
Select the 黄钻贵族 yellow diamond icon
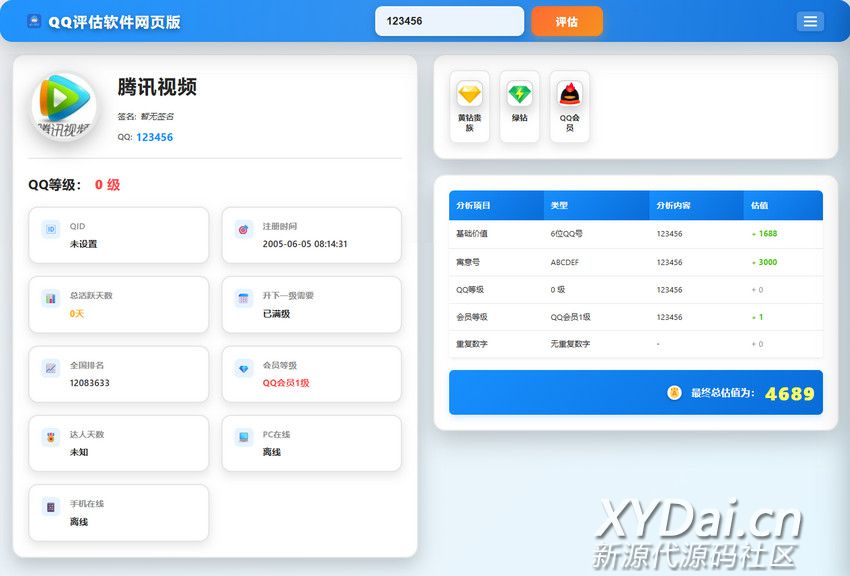point(469,95)
